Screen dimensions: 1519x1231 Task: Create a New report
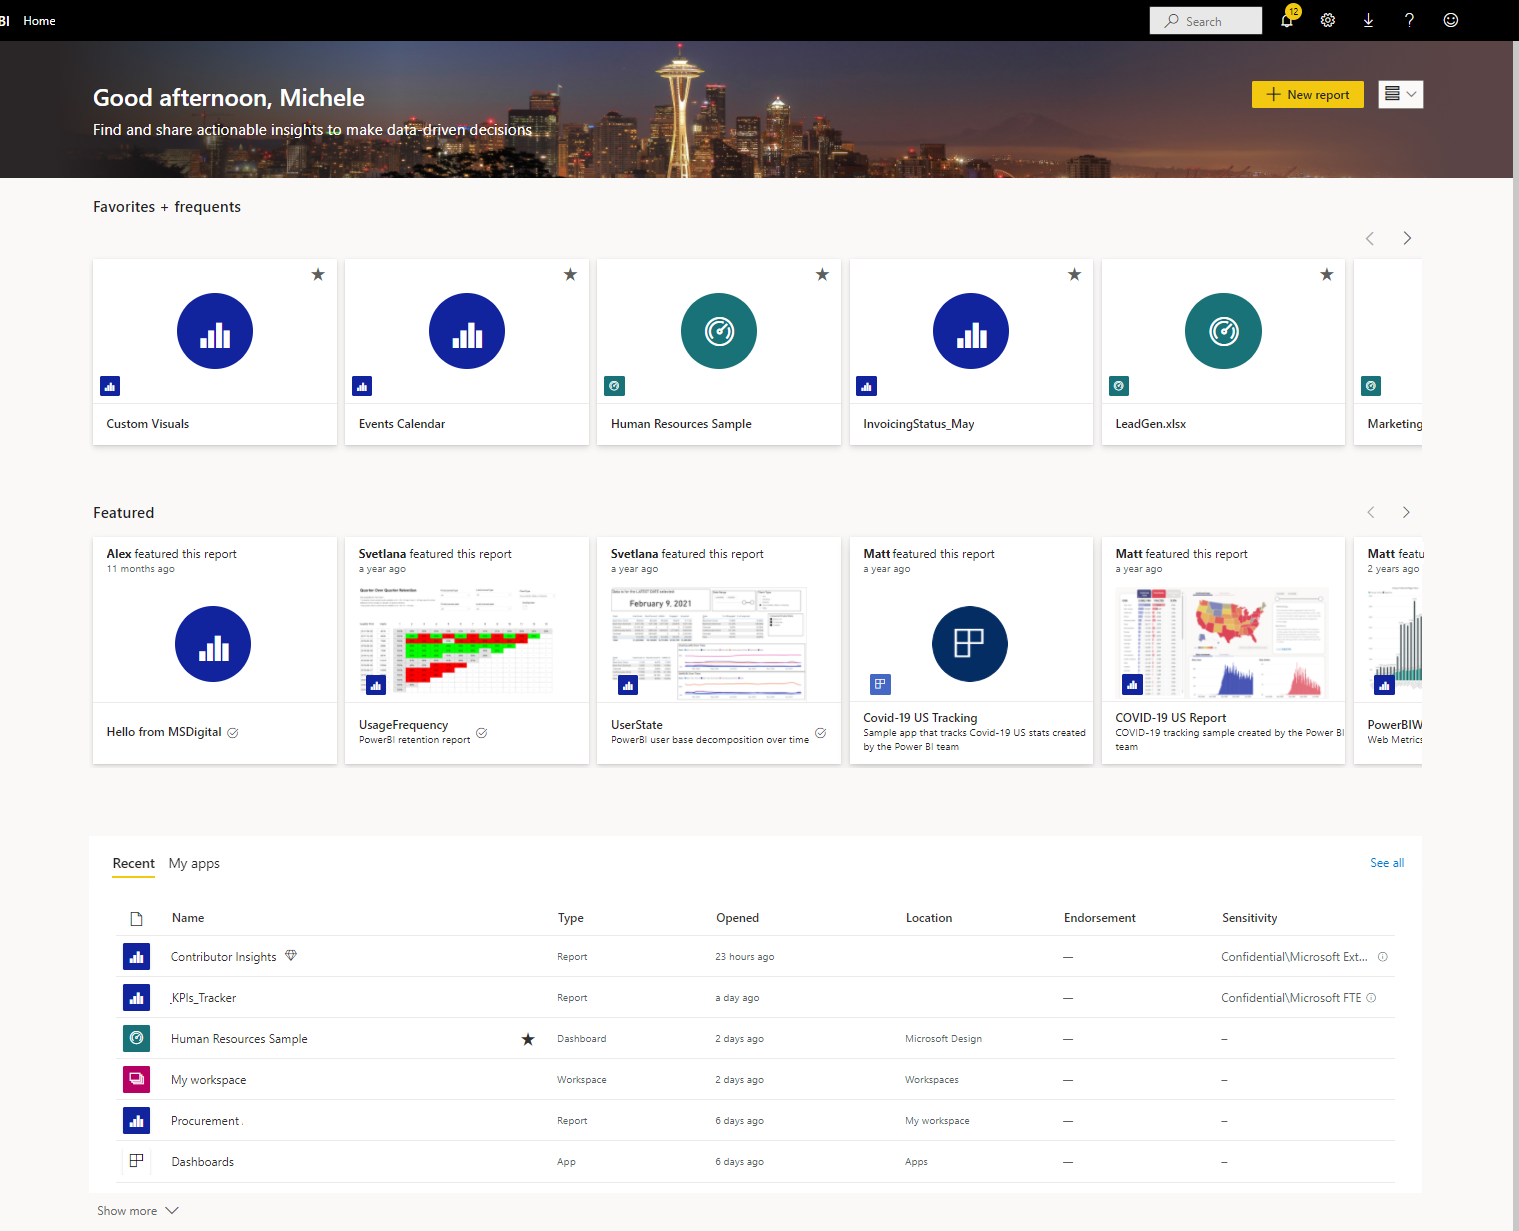pyautogui.click(x=1308, y=94)
